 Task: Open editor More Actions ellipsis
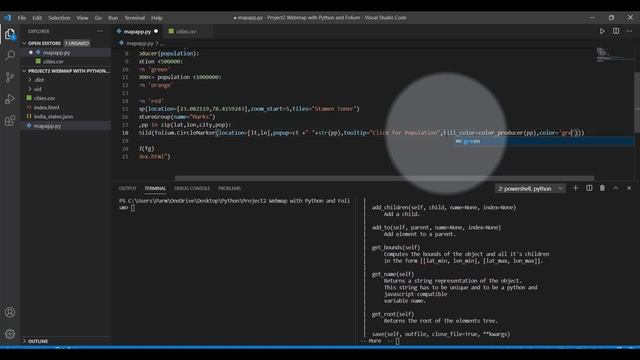point(629,31)
